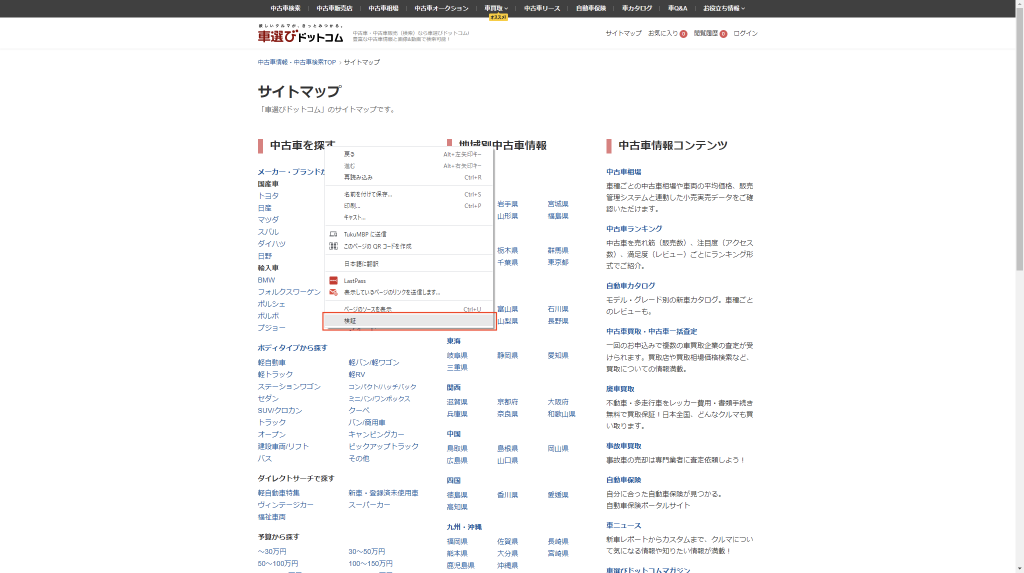Click サイトマップ link in header
This screenshot has height=573, width=1024.
(x=623, y=33)
